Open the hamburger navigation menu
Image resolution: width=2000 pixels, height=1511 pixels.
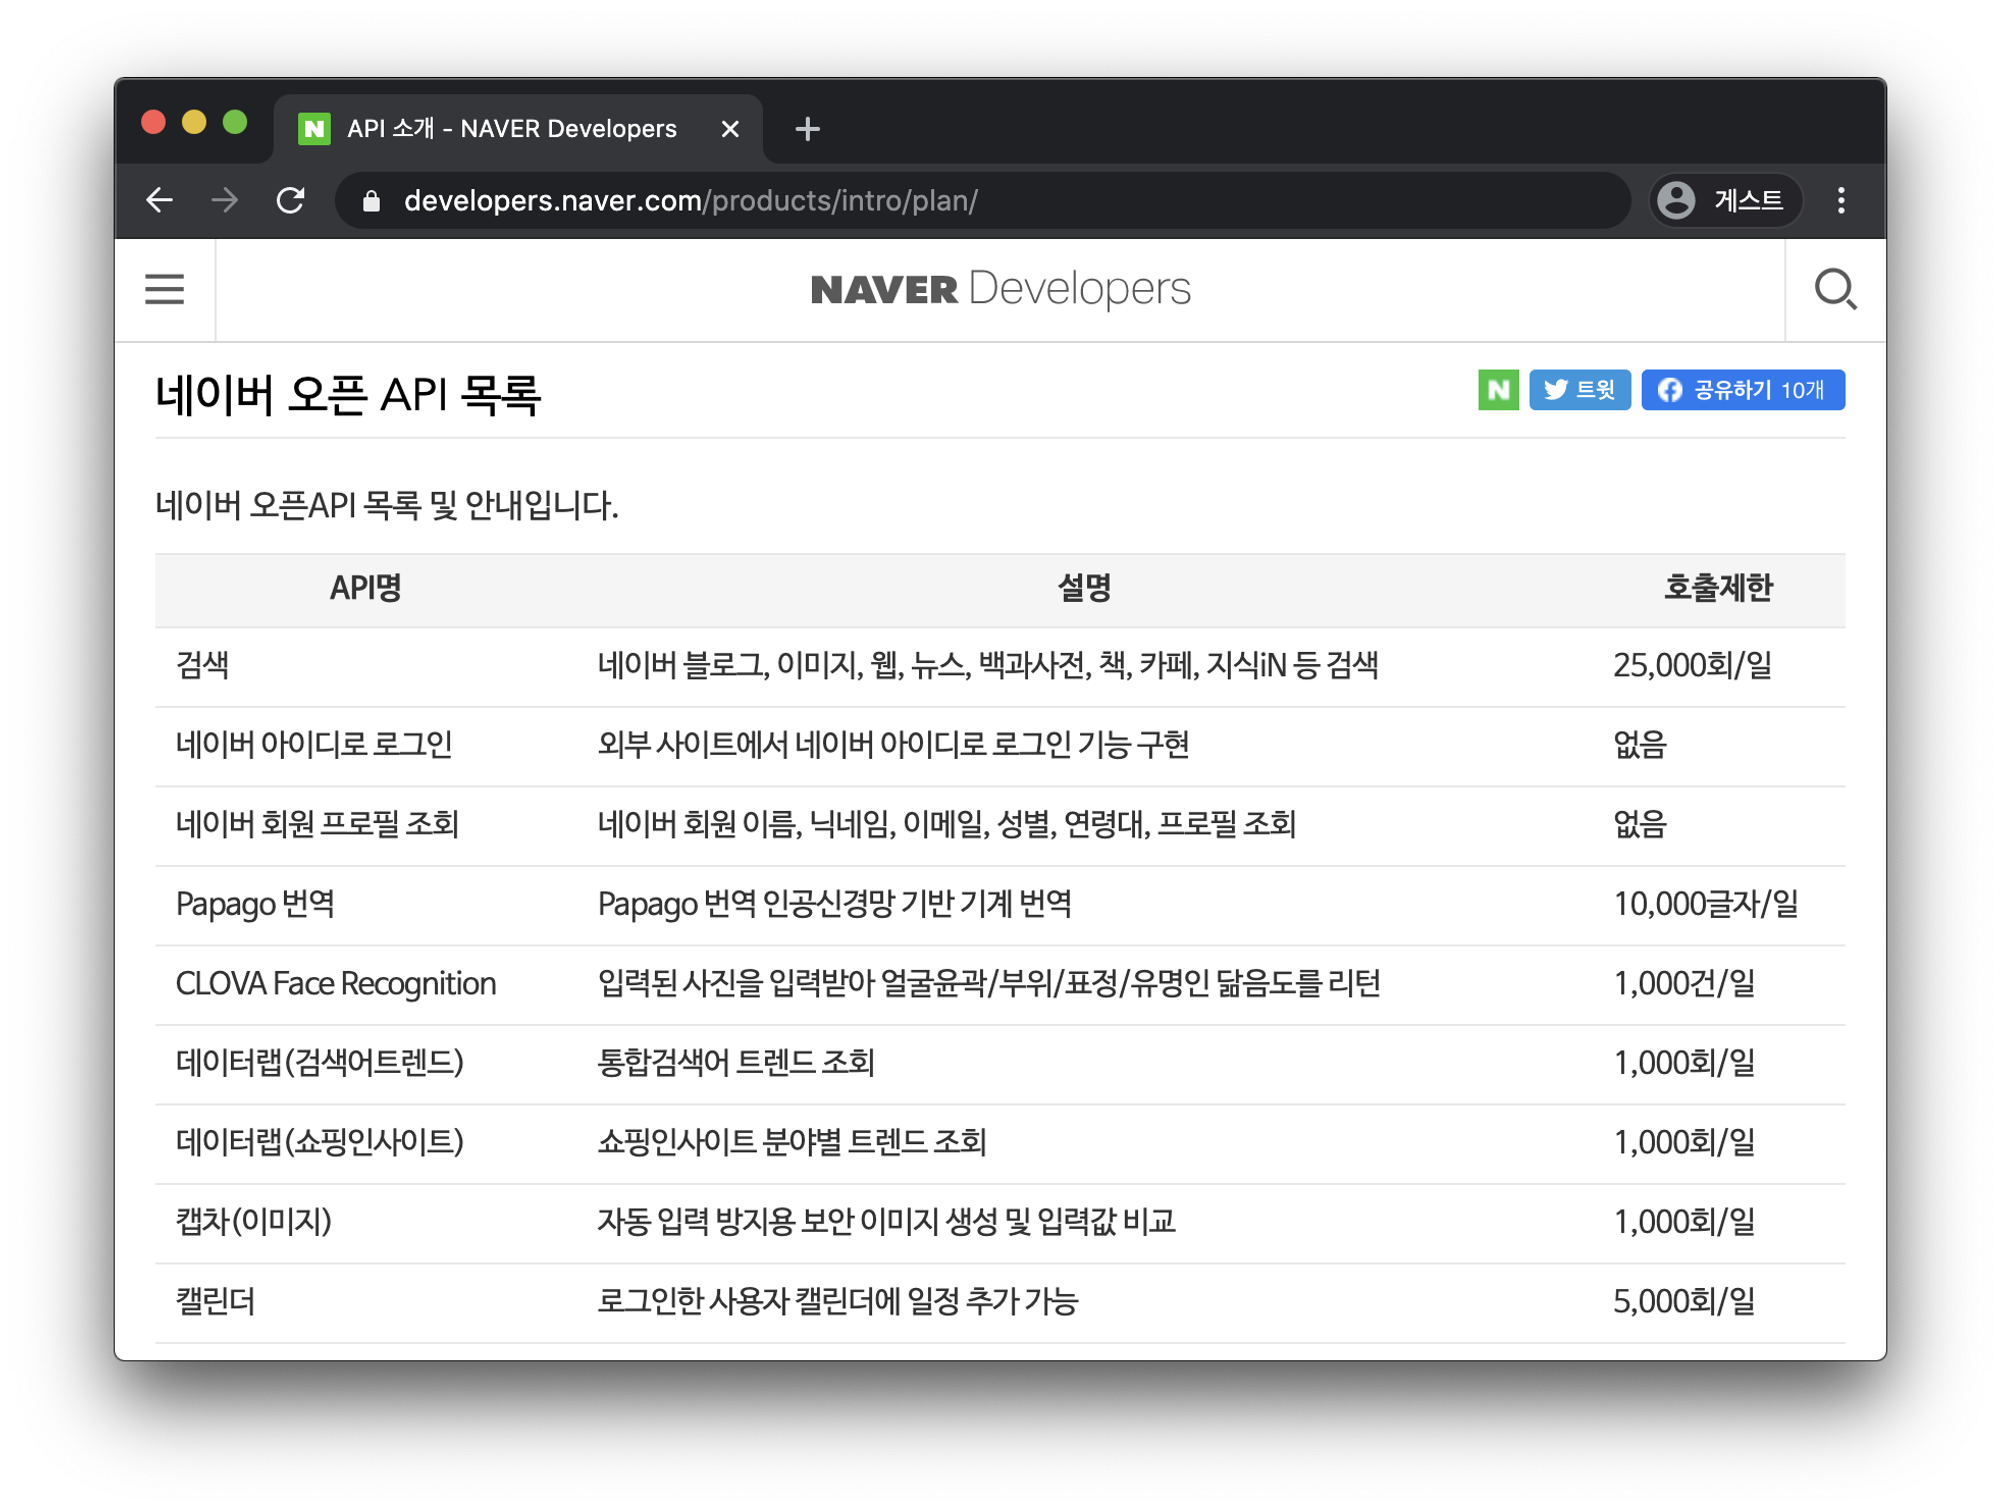[x=163, y=289]
